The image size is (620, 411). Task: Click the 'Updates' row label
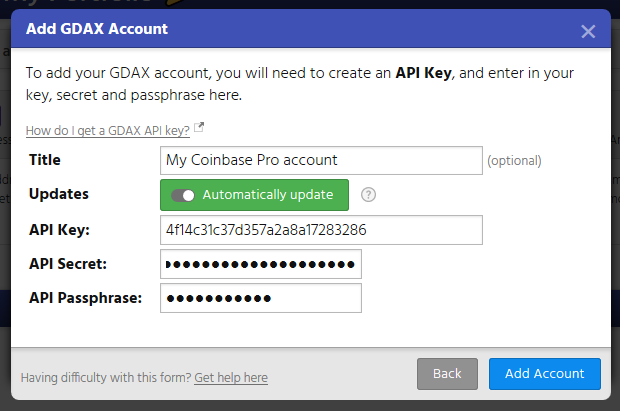click(x=59, y=194)
